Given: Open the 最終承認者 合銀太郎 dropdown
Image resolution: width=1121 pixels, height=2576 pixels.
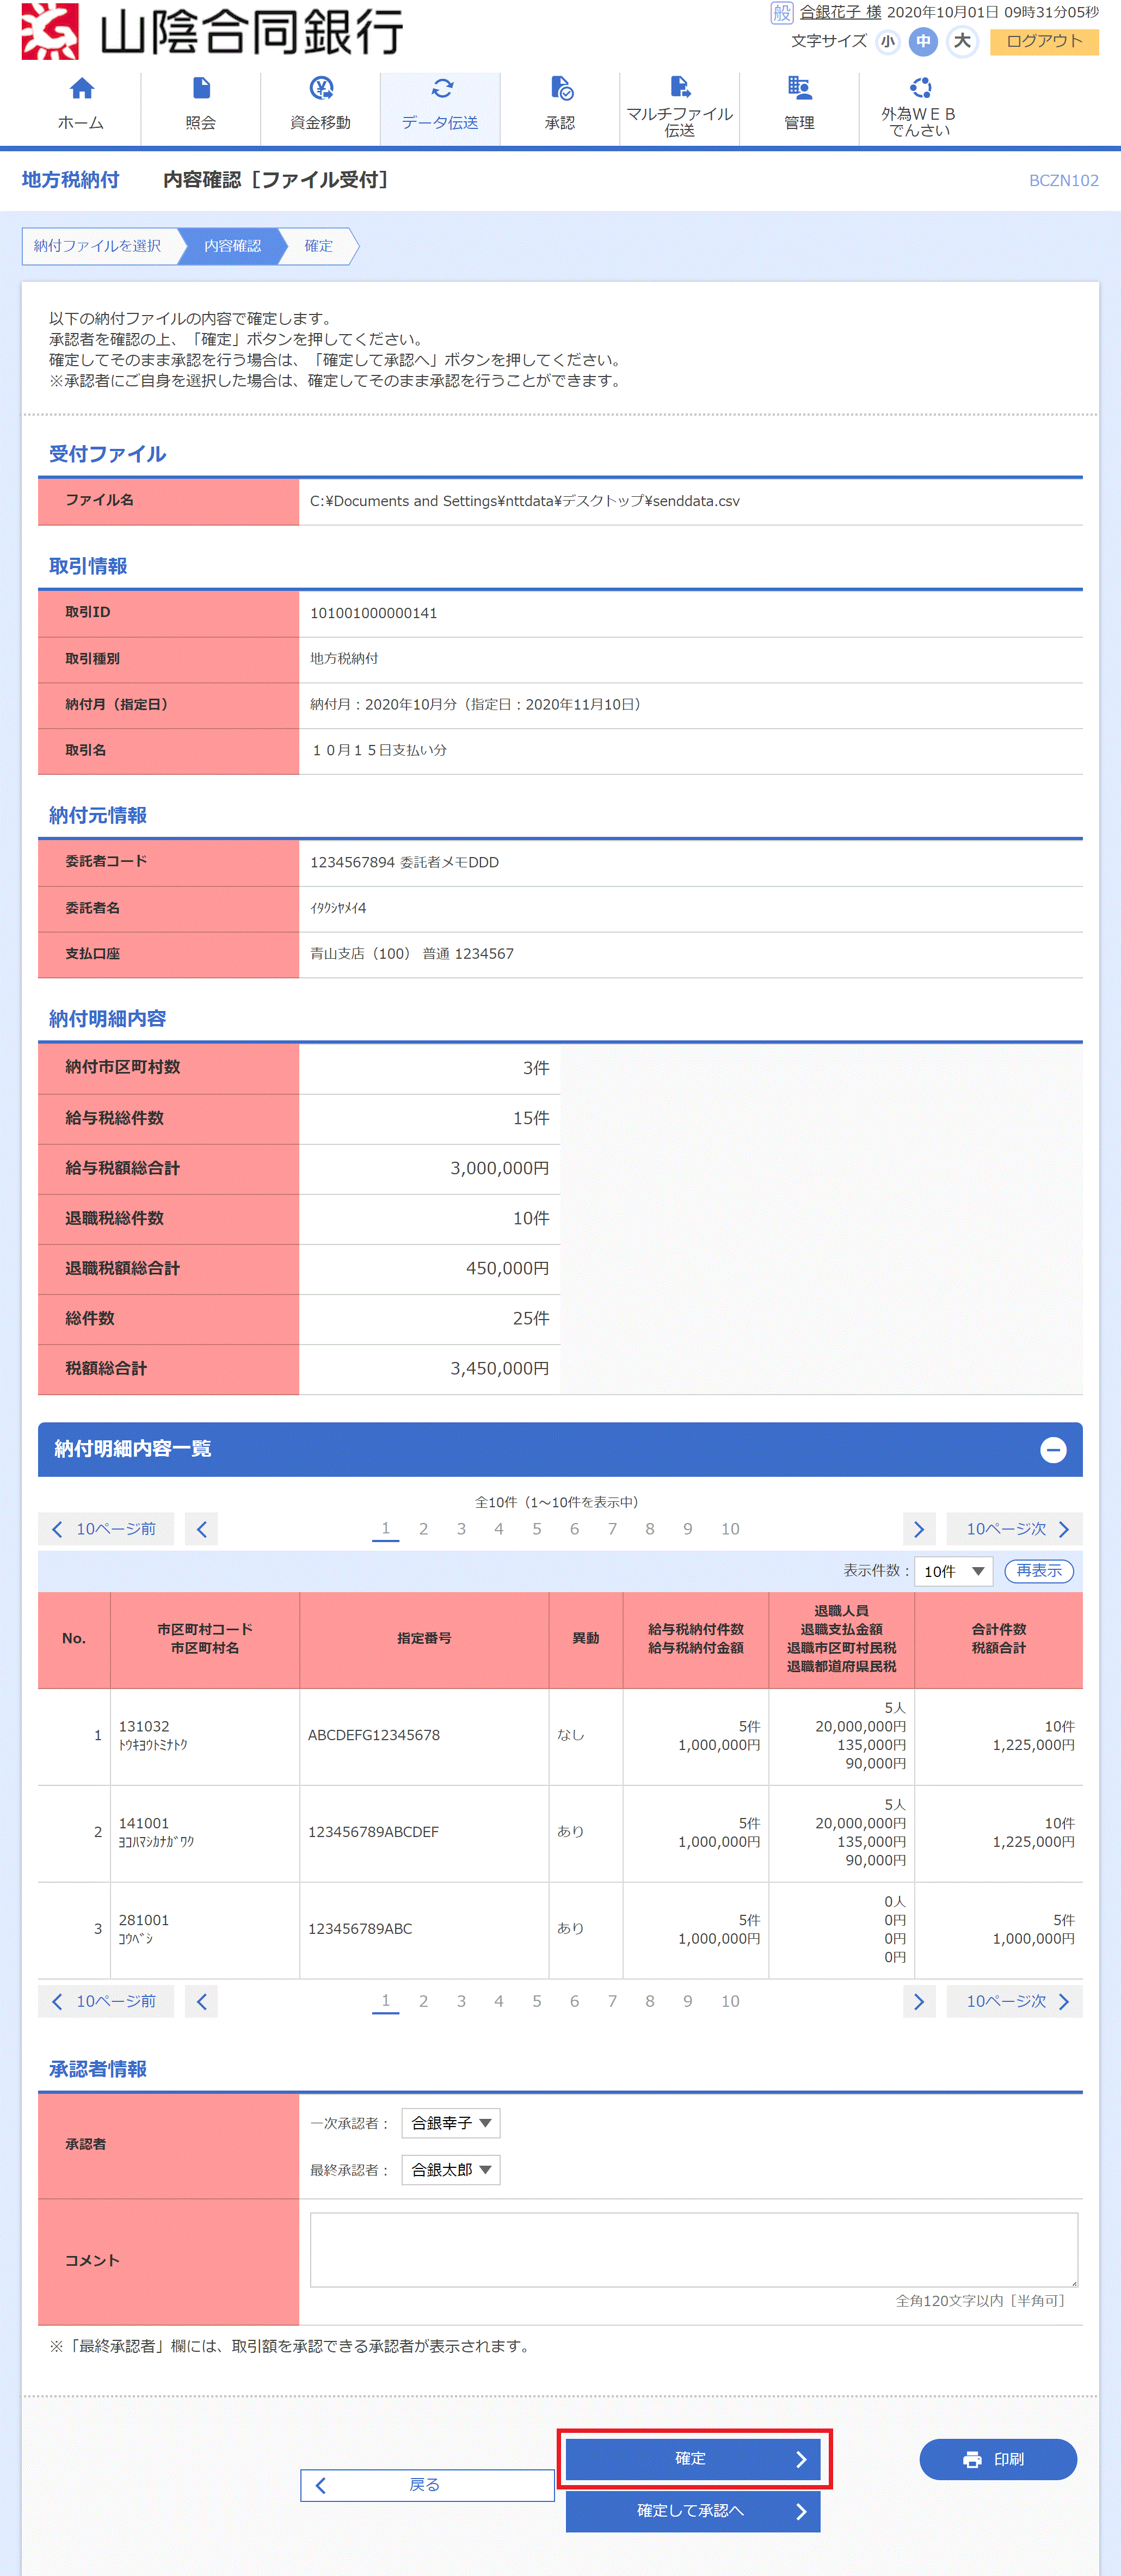Looking at the screenshot, I should point(451,2170).
